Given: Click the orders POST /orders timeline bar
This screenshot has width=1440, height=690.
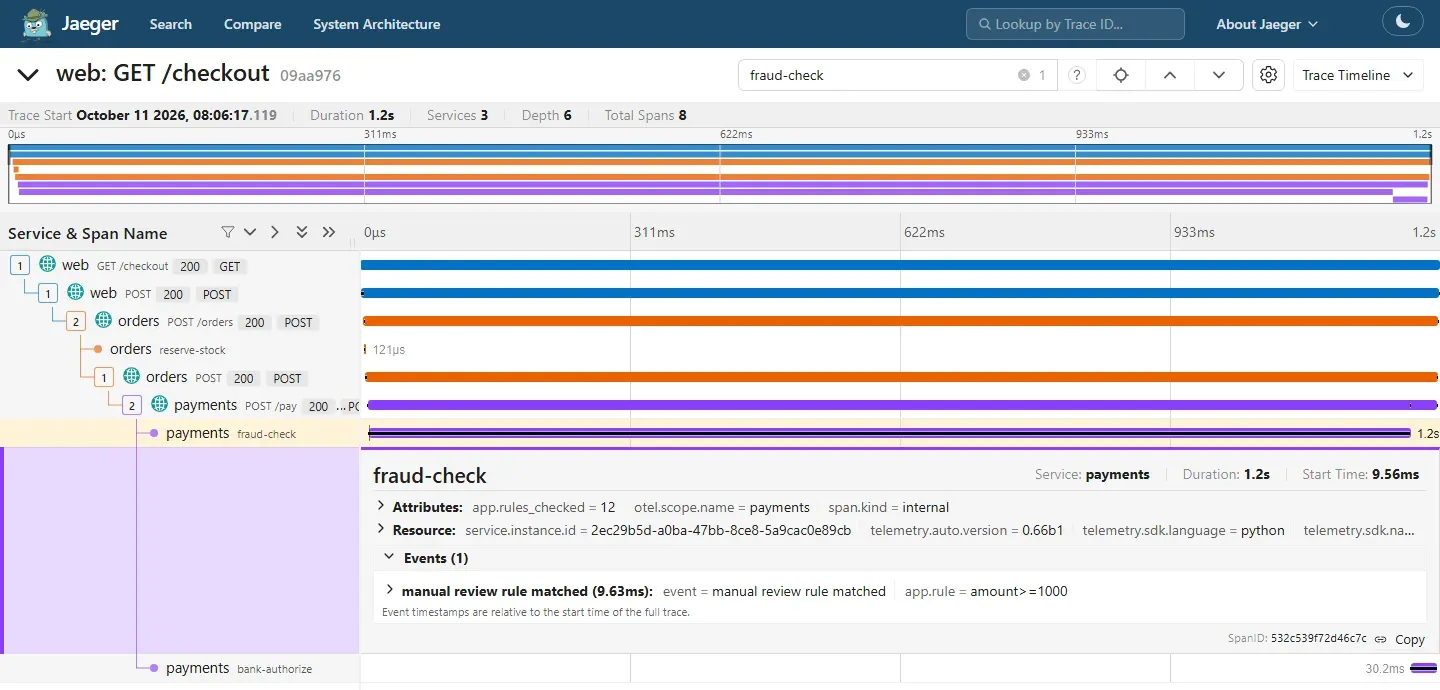Looking at the screenshot, I should 901,321.
